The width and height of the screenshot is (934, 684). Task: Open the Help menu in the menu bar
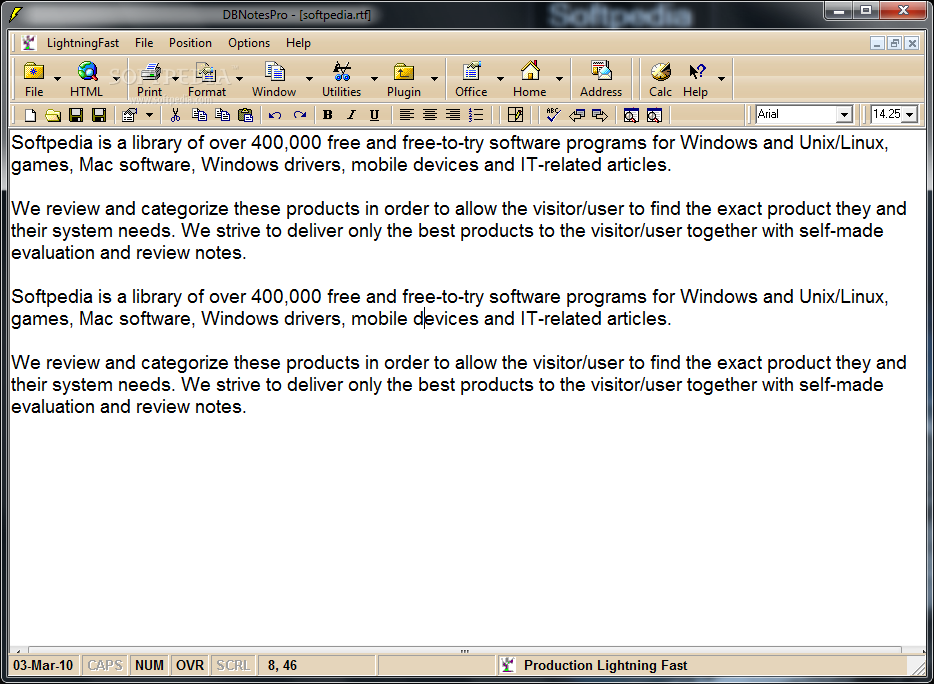[x=298, y=43]
